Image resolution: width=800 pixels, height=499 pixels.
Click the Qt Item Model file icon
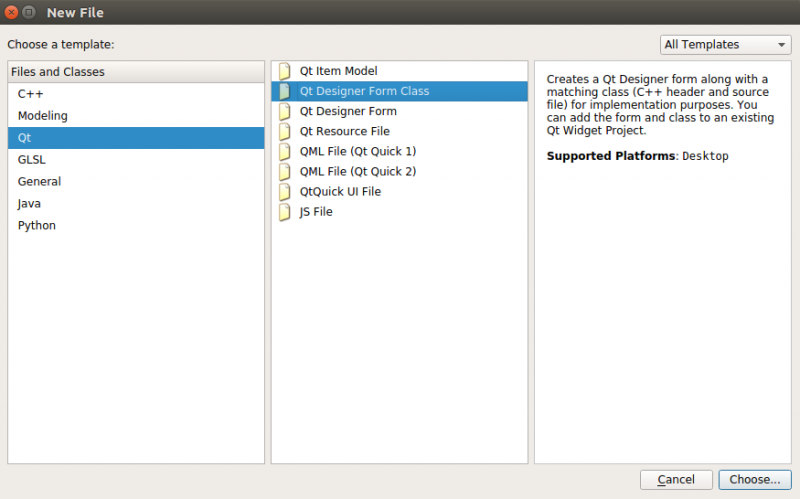coord(285,71)
